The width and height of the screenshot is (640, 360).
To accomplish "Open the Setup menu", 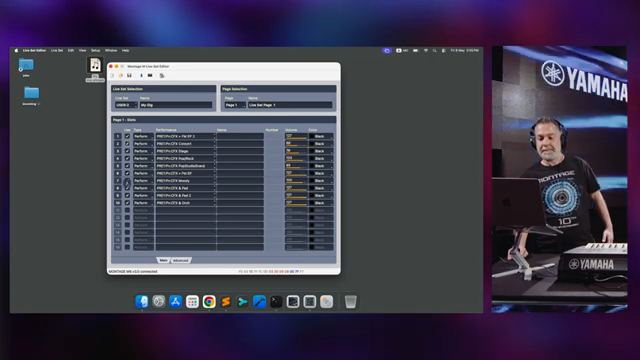I will click(96, 51).
